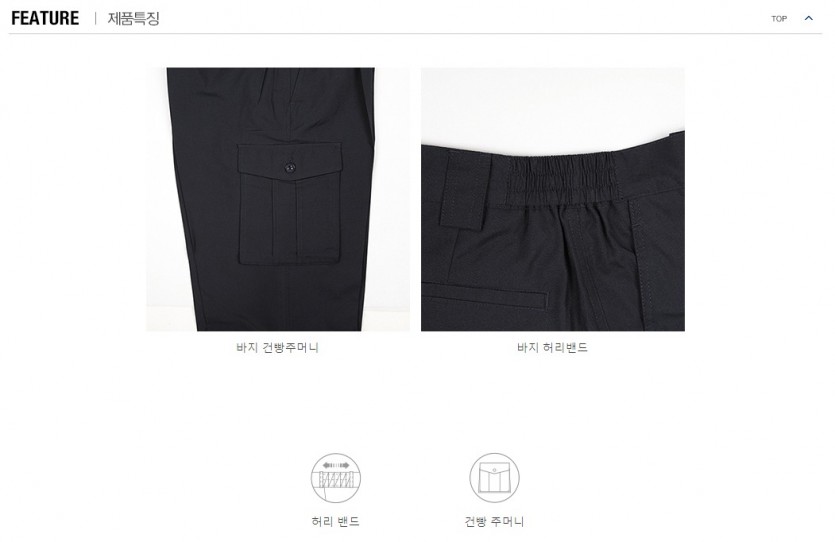Click the back welt pocket in photo
Viewport: 835px width, 542px height.
point(485,296)
